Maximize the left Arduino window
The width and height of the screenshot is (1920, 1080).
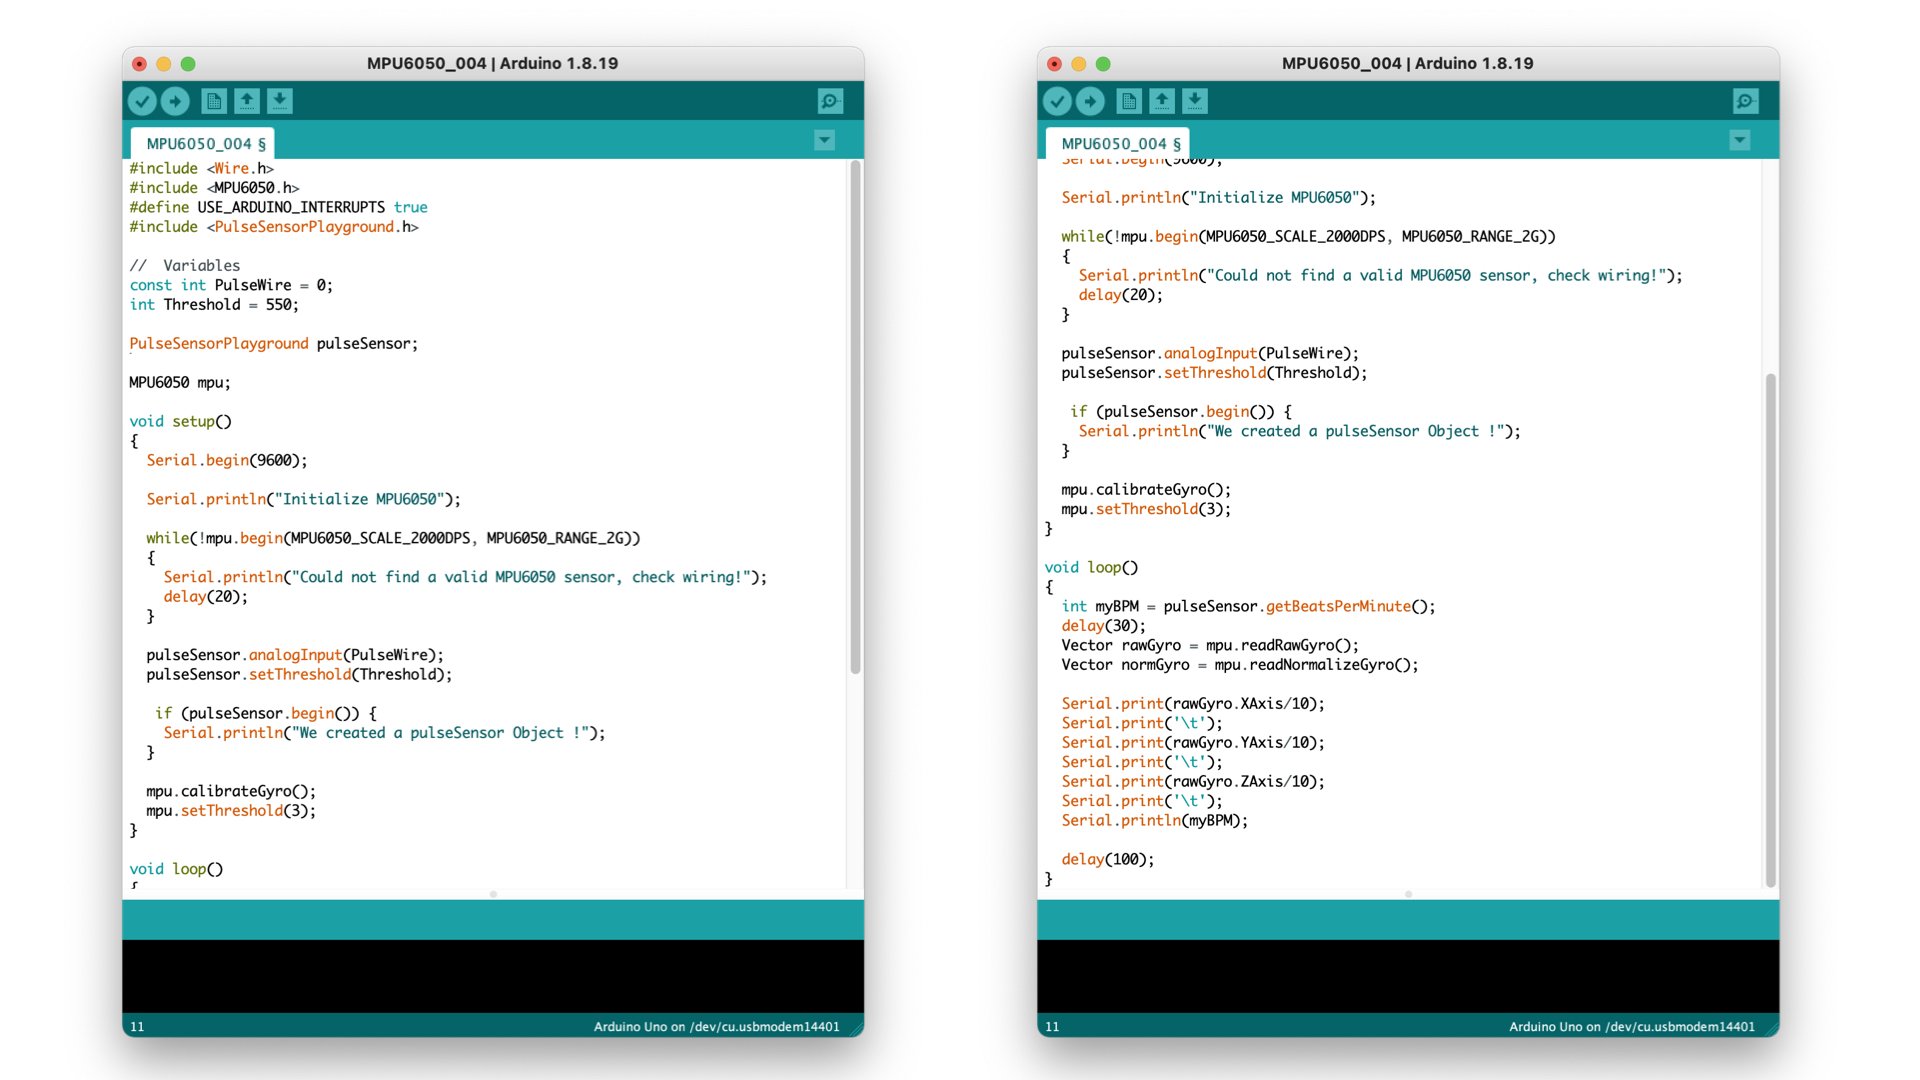(188, 64)
